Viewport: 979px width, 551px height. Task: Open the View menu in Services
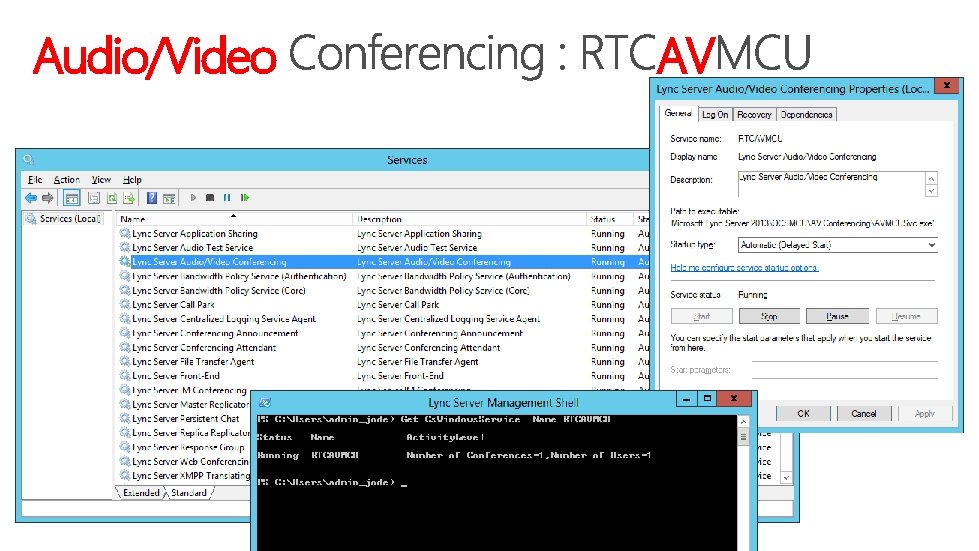(x=101, y=180)
